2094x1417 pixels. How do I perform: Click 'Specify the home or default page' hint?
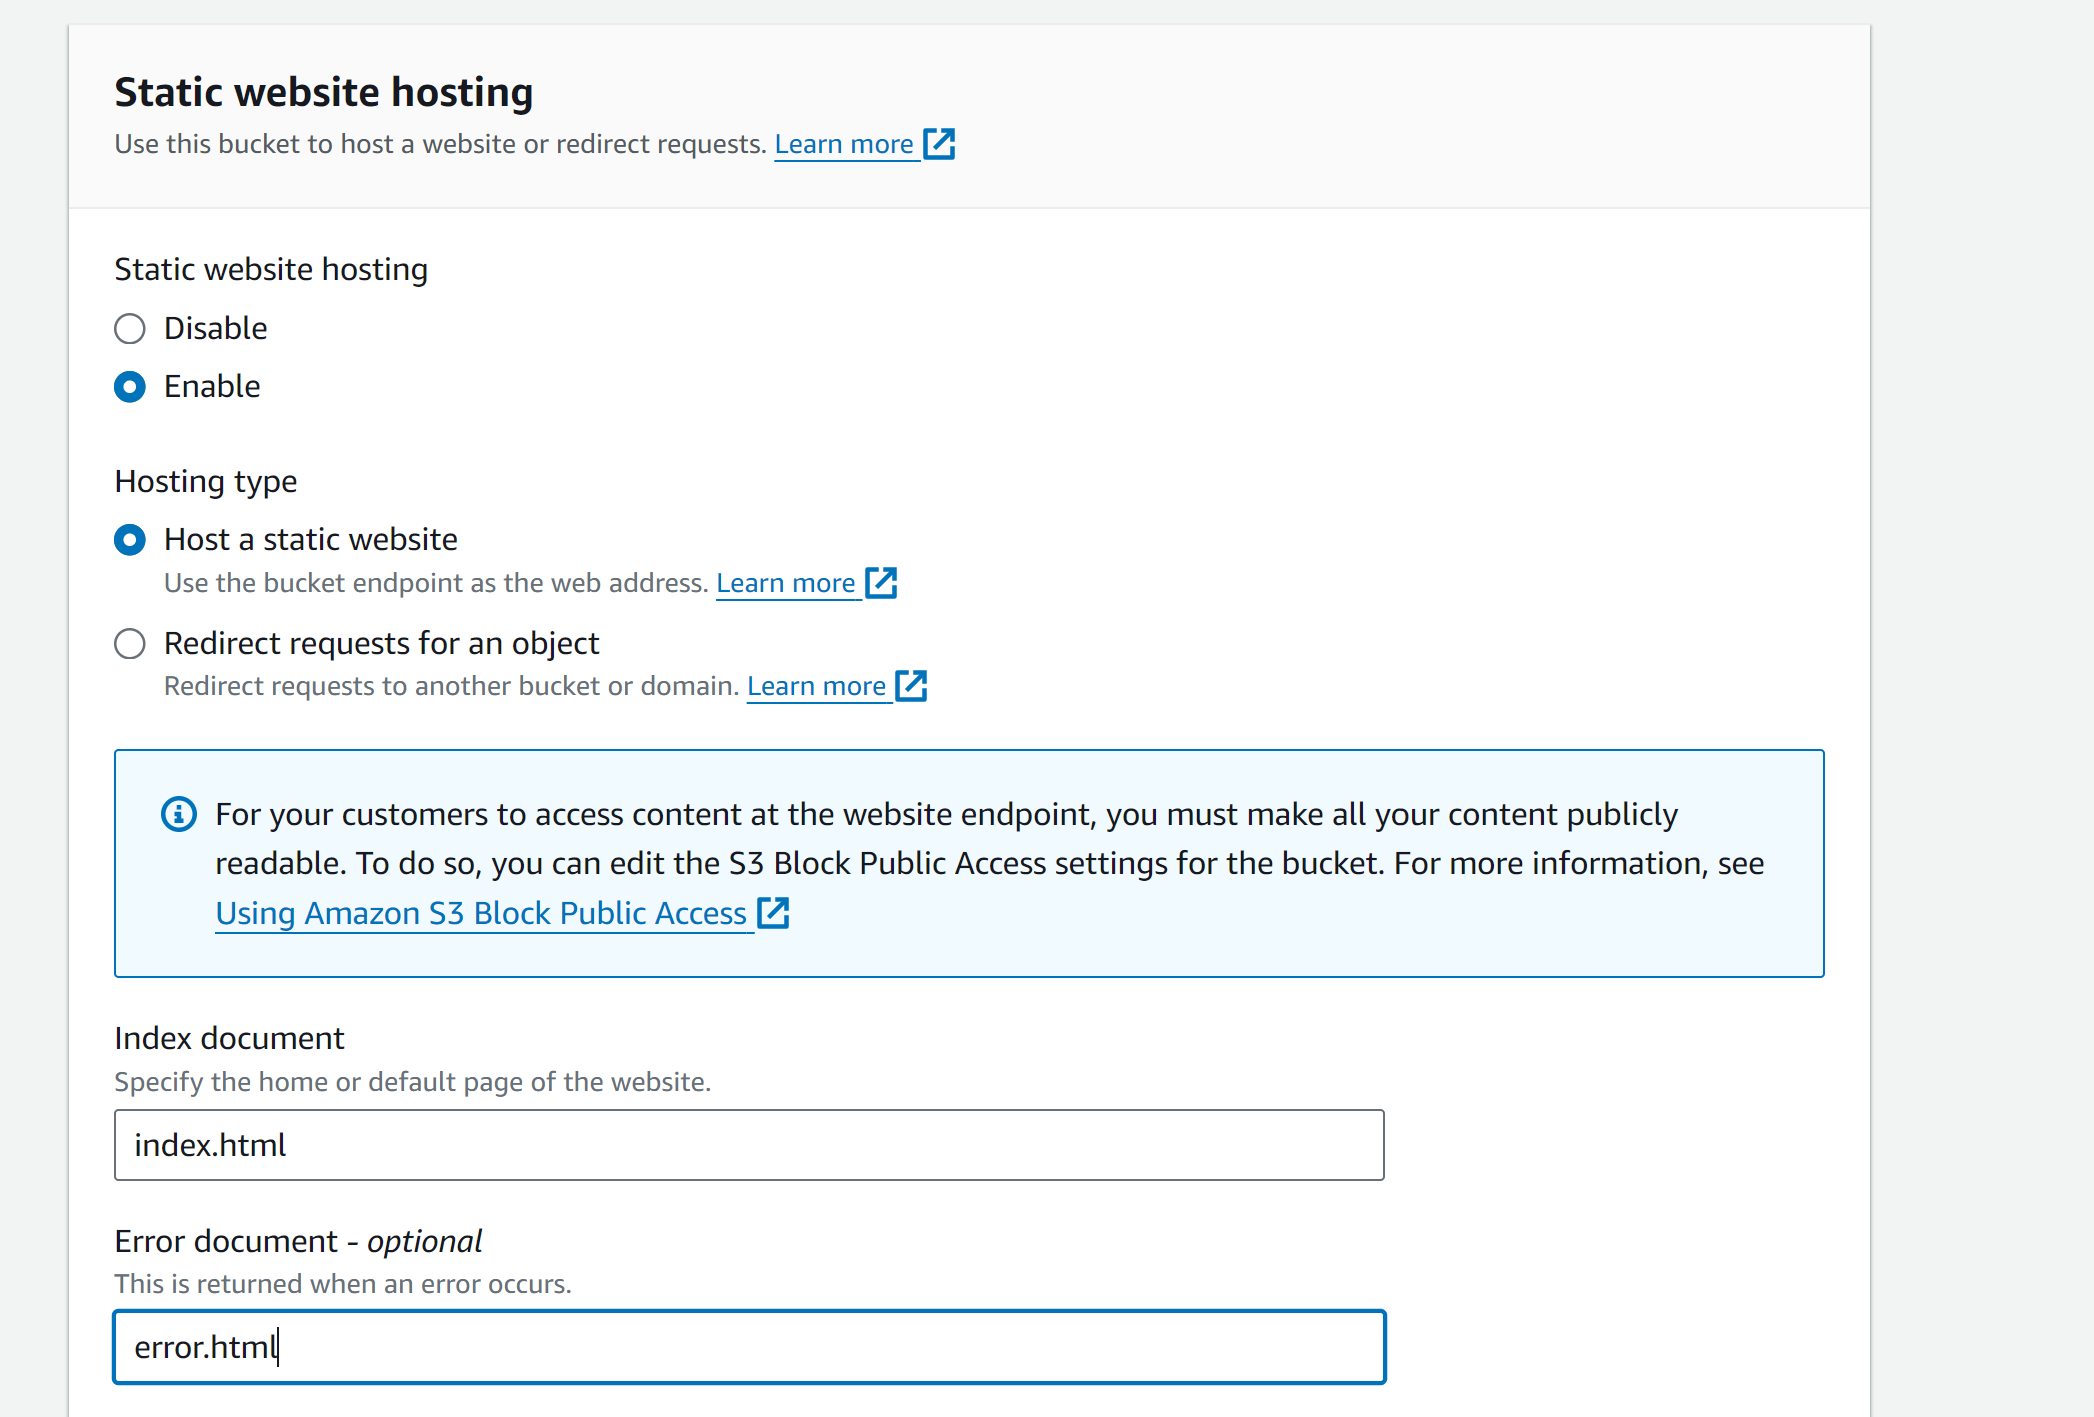413,1082
